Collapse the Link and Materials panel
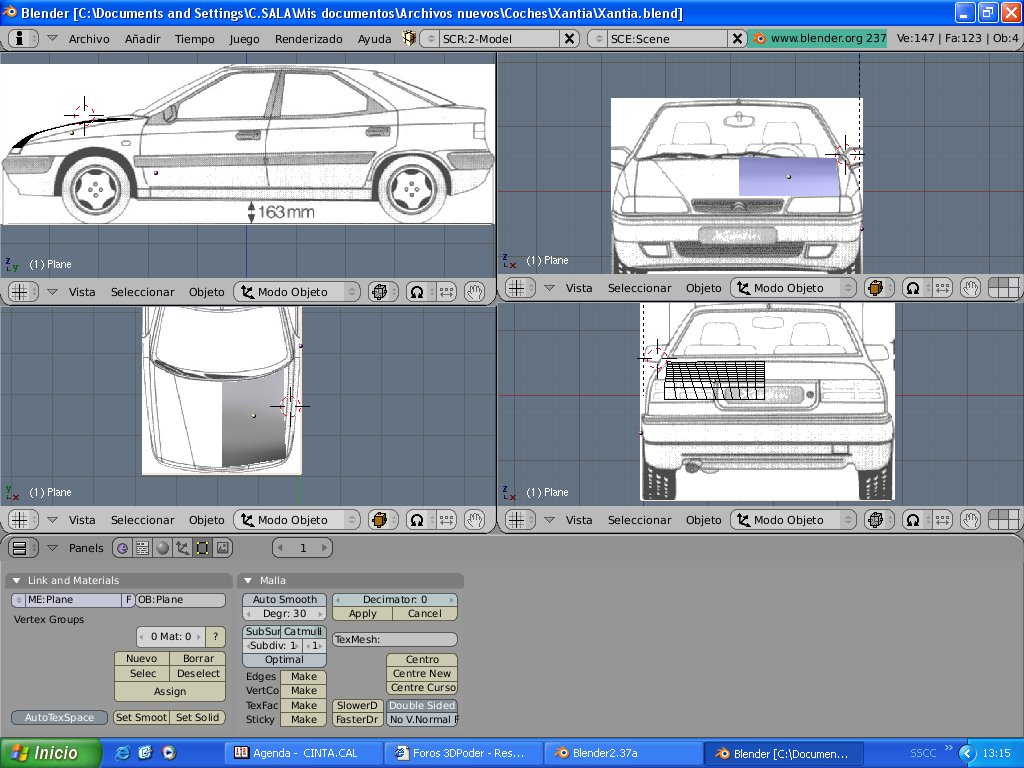The image size is (1024, 768). pos(17,581)
